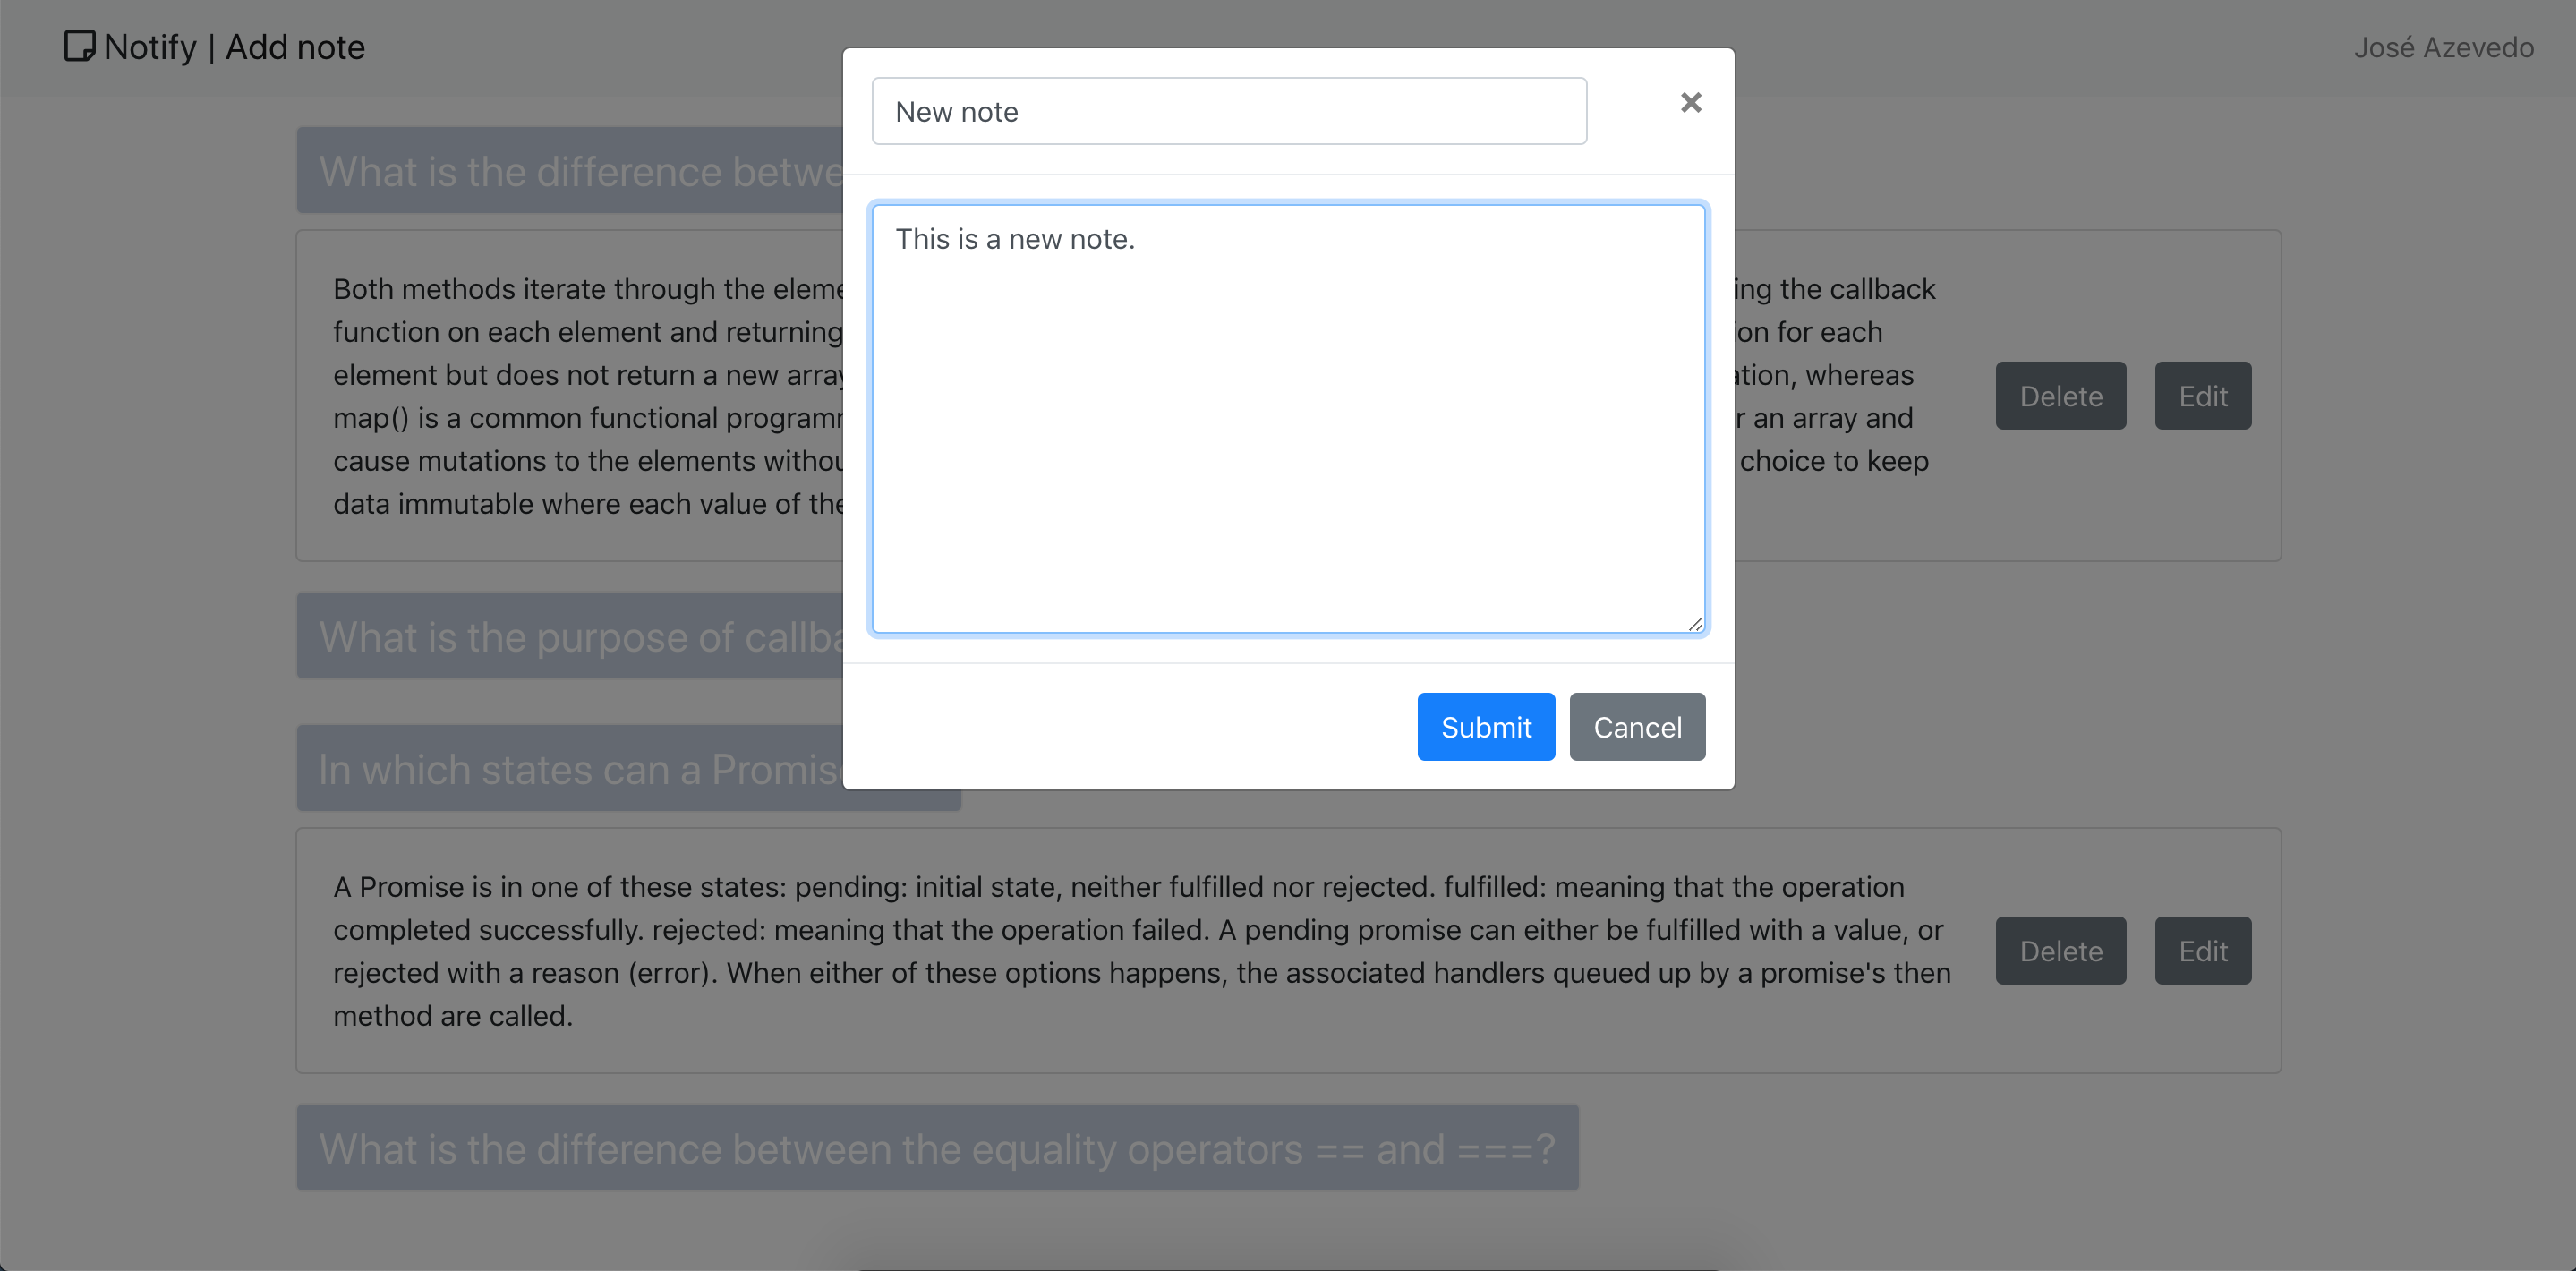Expand 'What is the purpose of callba...' note
This screenshot has height=1271, width=2576.
coord(570,636)
